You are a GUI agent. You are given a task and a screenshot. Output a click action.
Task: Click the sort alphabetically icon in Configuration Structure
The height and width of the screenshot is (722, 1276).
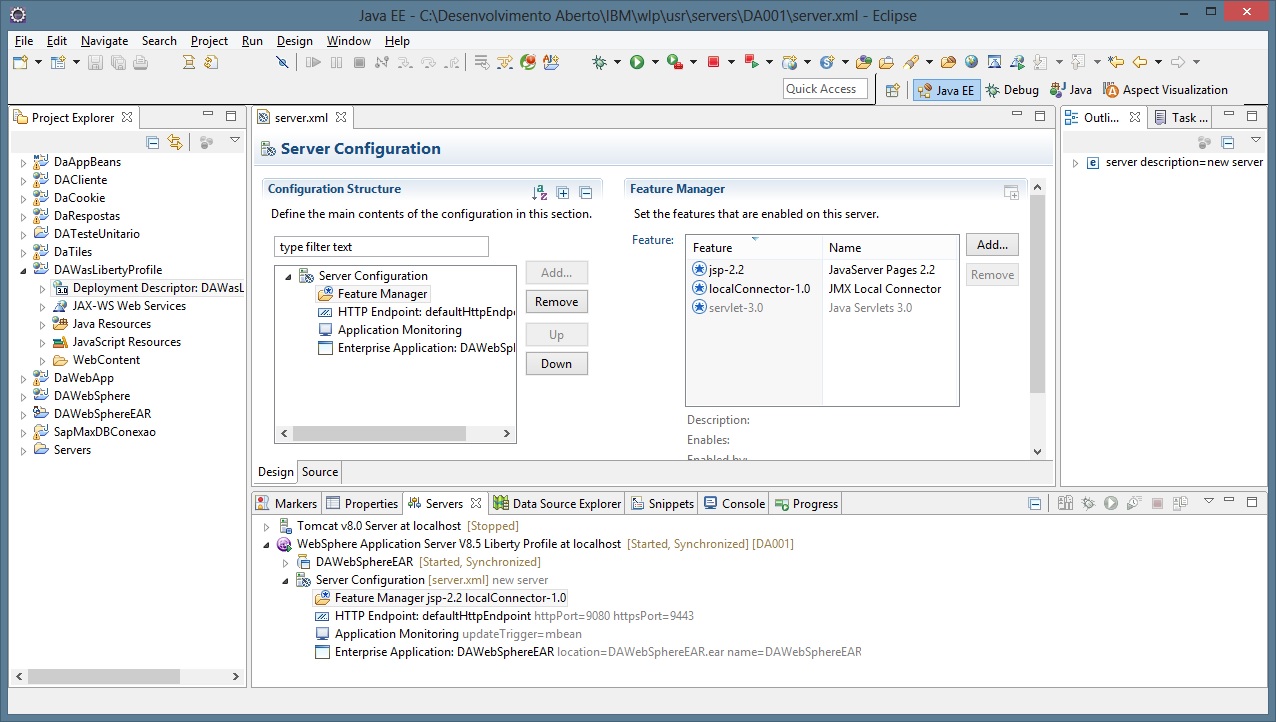point(540,193)
